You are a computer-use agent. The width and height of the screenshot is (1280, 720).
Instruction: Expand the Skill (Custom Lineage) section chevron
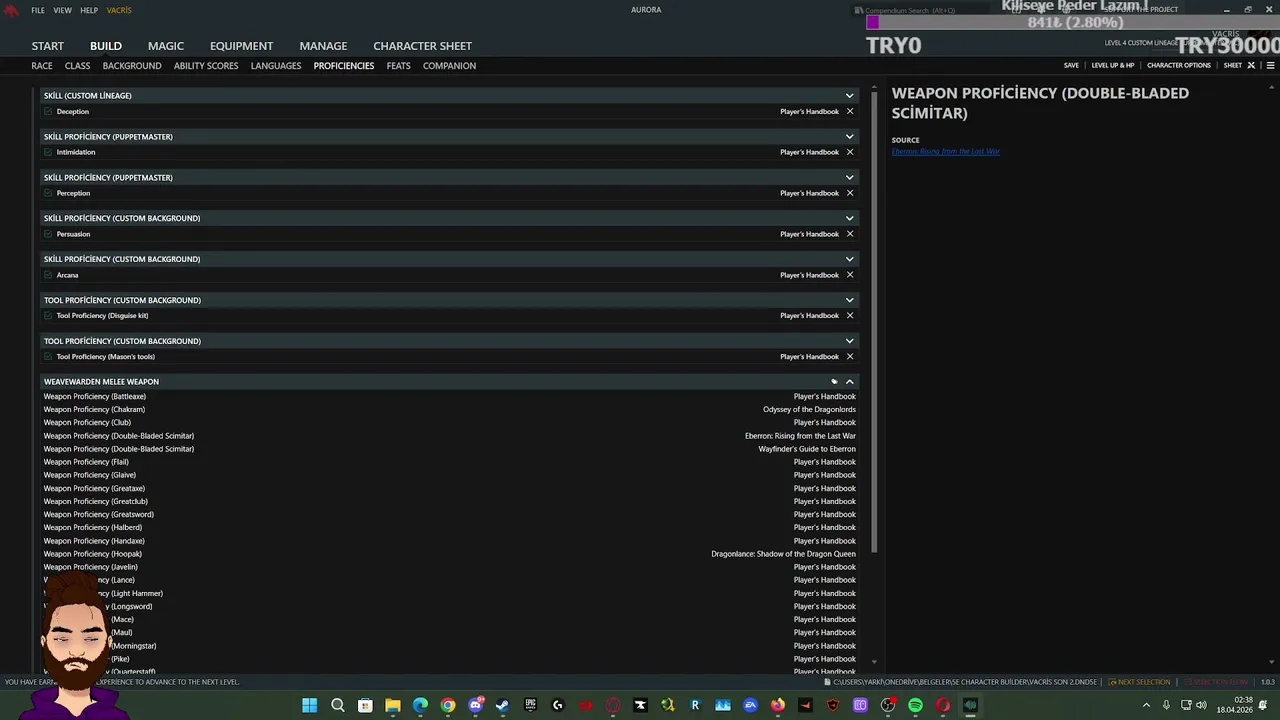click(x=850, y=95)
